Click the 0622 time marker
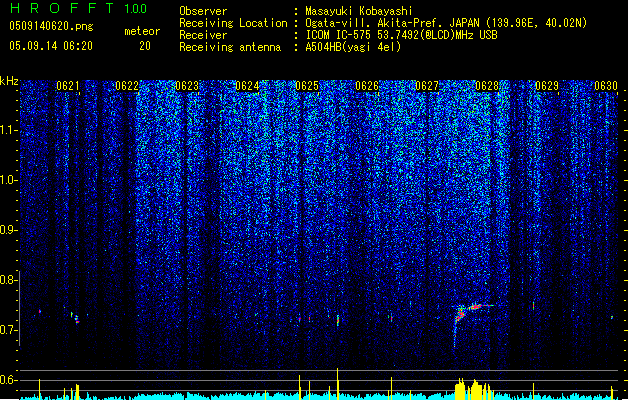The image size is (629, 400). coord(127,86)
